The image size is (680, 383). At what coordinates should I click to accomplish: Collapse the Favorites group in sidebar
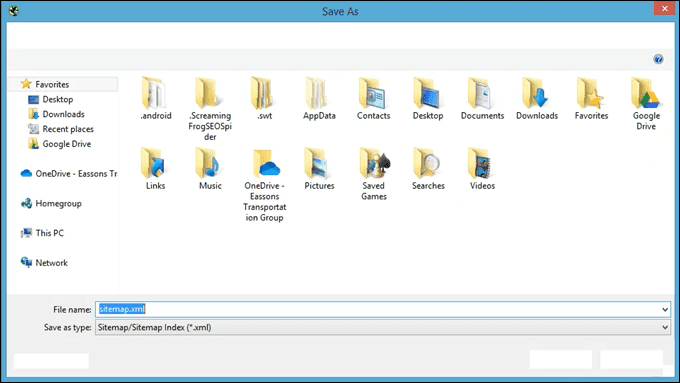pos(63,84)
